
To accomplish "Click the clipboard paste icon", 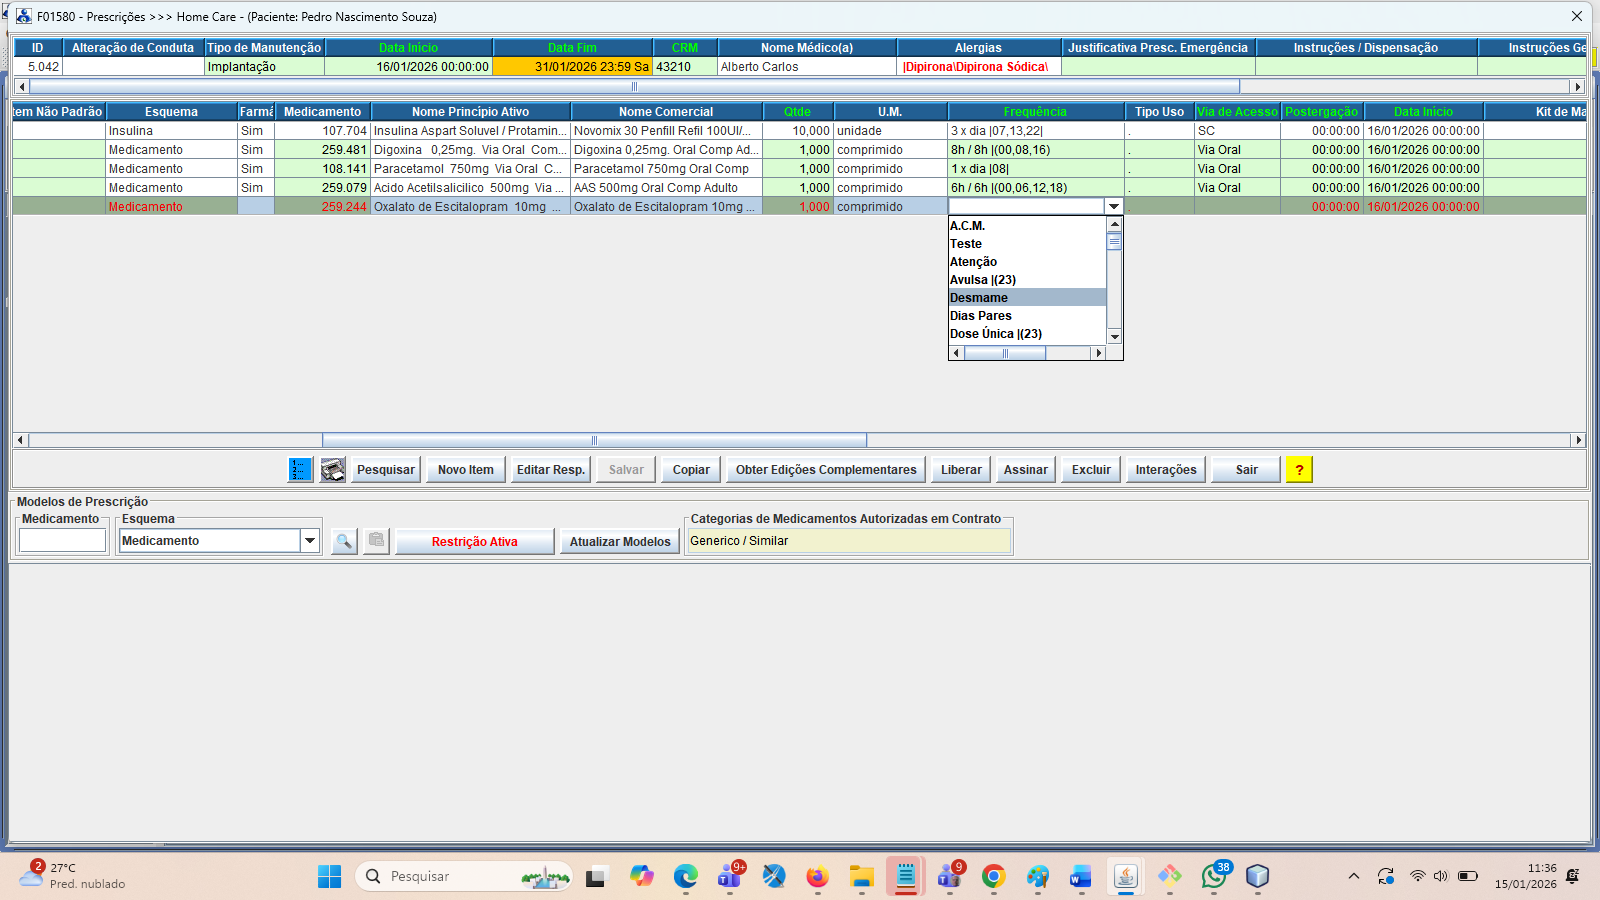I will [x=376, y=541].
